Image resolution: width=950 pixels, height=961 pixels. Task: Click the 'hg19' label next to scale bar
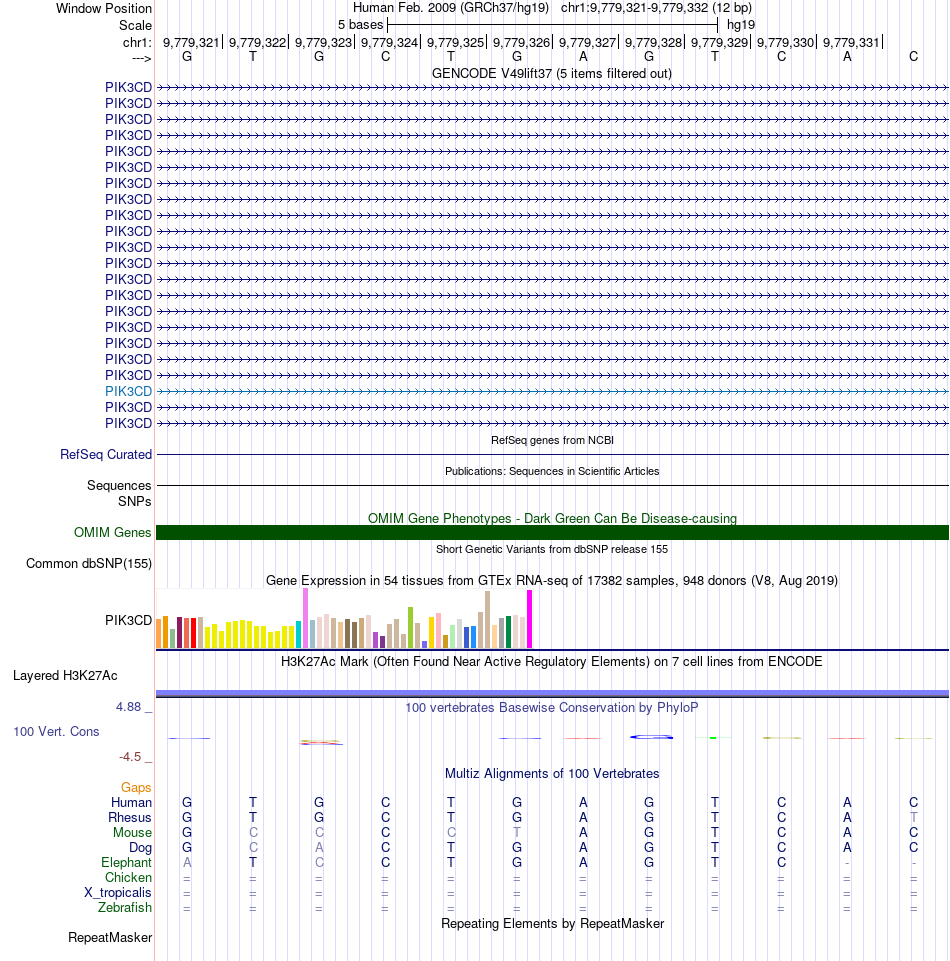(x=740, y=25)
